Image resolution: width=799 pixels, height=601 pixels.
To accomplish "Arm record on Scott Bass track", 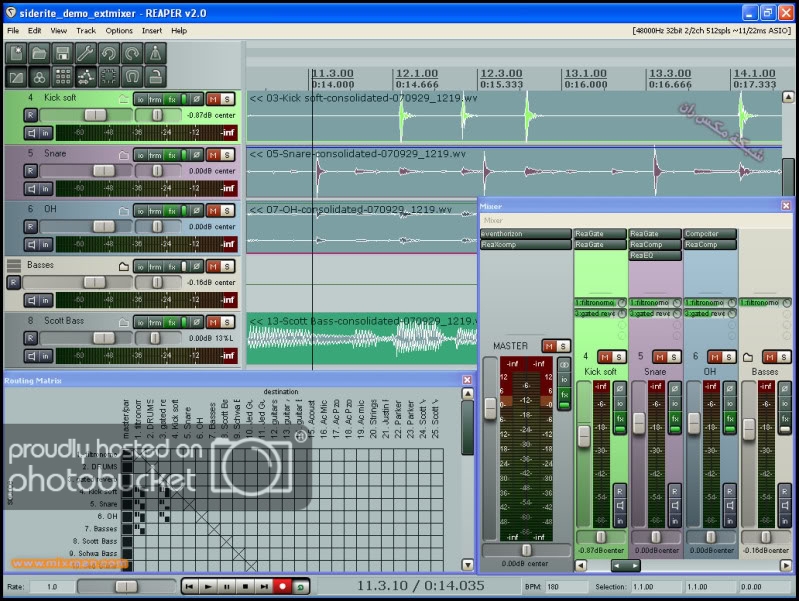I will tap(31, 338).
